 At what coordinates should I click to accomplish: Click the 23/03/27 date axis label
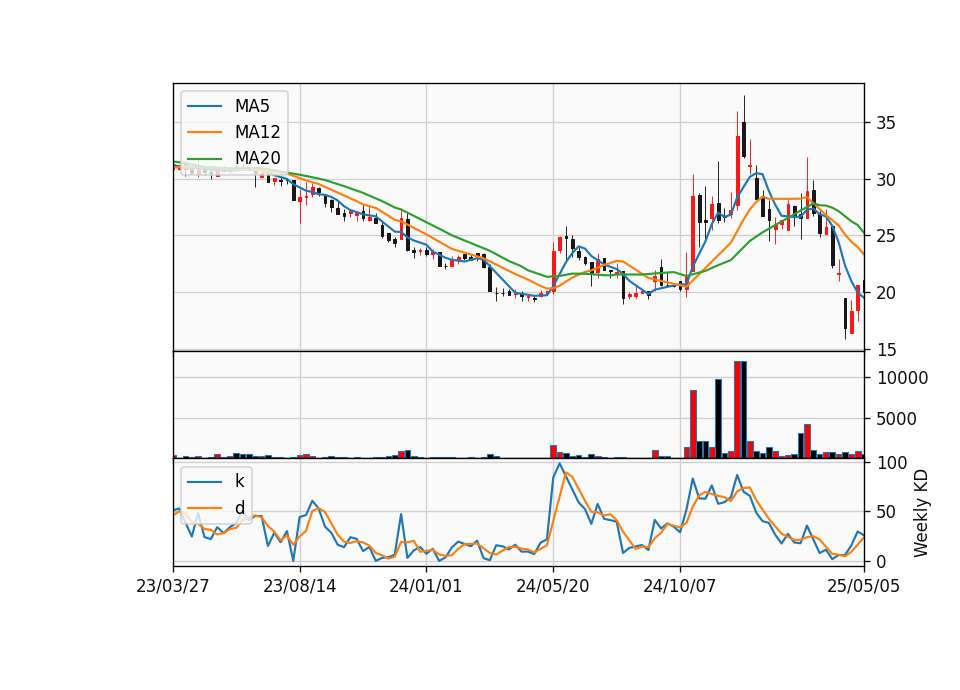pyautogui.click(x=173, y=587)
